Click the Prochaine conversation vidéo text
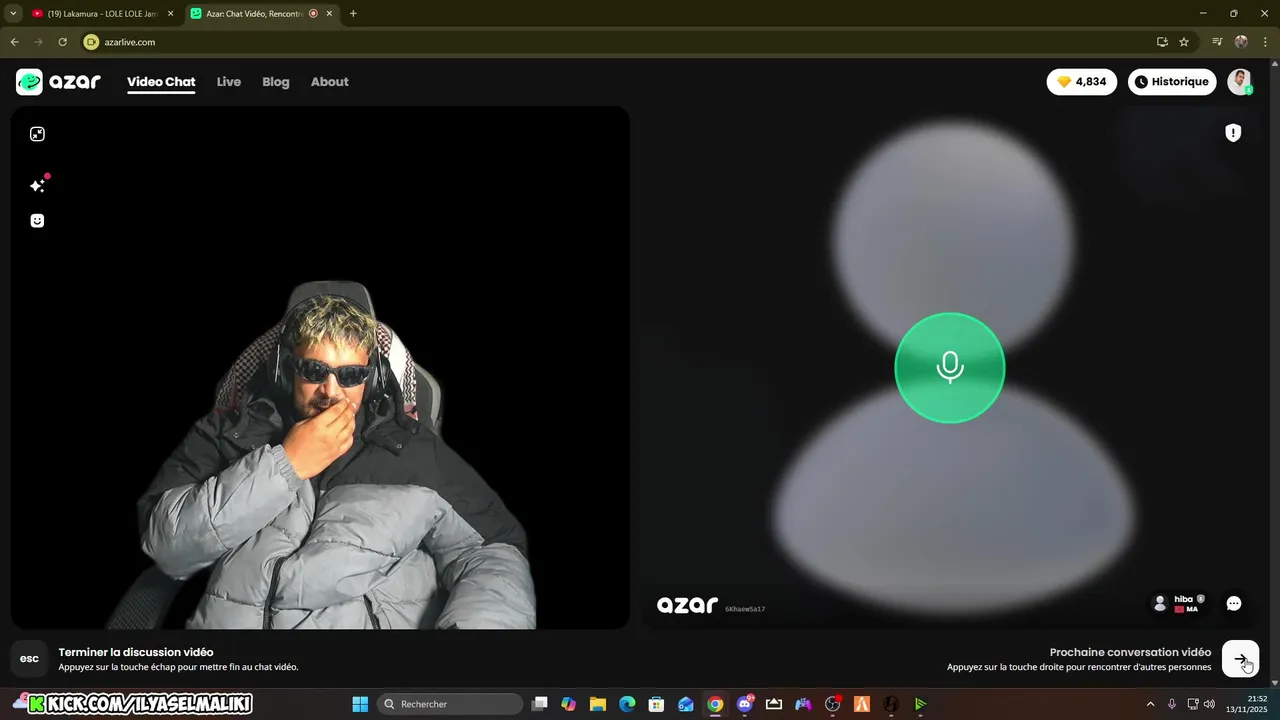Image resolution: width=1280 pixels, height=720 pixels. (x=1130, y=652)
